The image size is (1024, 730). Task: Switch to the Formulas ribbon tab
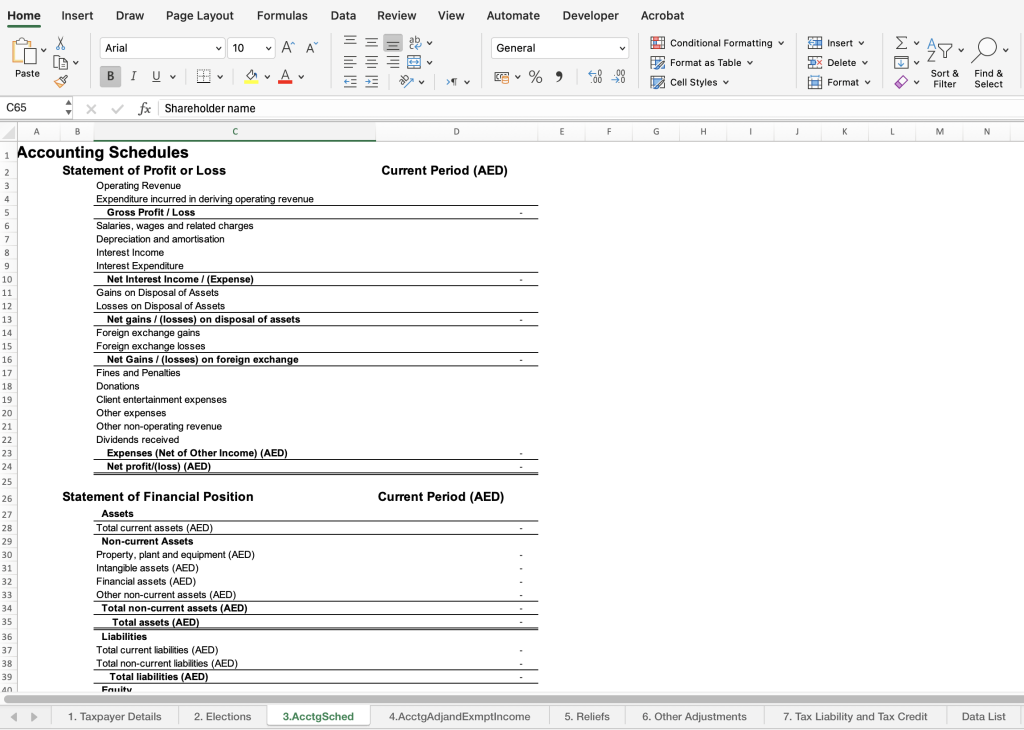(x=281, y=15)
